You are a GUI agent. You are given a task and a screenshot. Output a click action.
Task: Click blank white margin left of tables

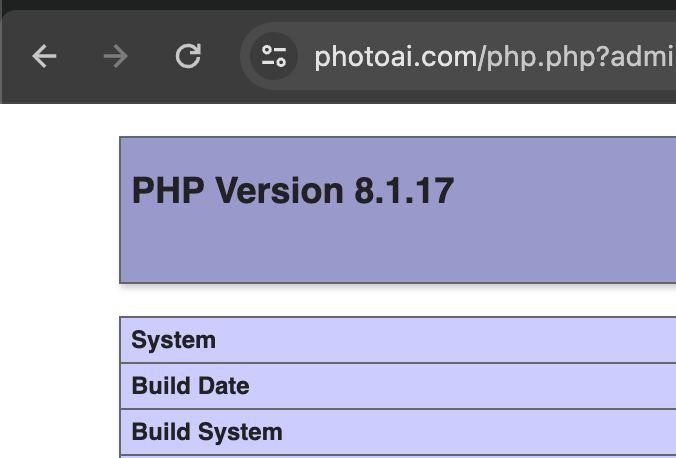click(x=59, y=280)
